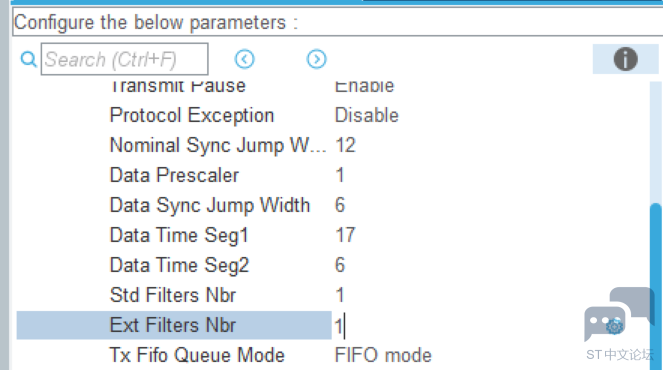This screenshot has height=370, width=663.
Task: Select the highlighted Ext Filters Nbr label
Action: pos(173,325)
